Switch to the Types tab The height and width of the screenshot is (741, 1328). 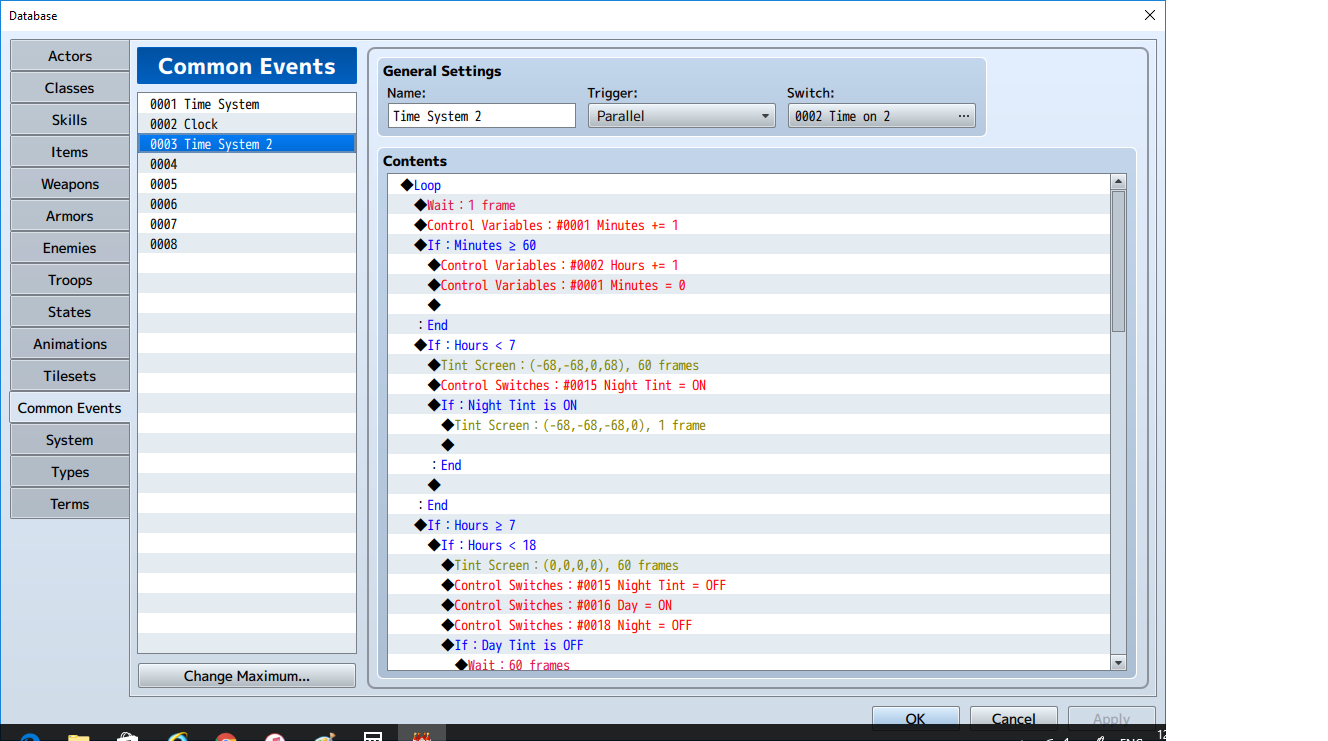pyautogui.click(x=70, y=472)
